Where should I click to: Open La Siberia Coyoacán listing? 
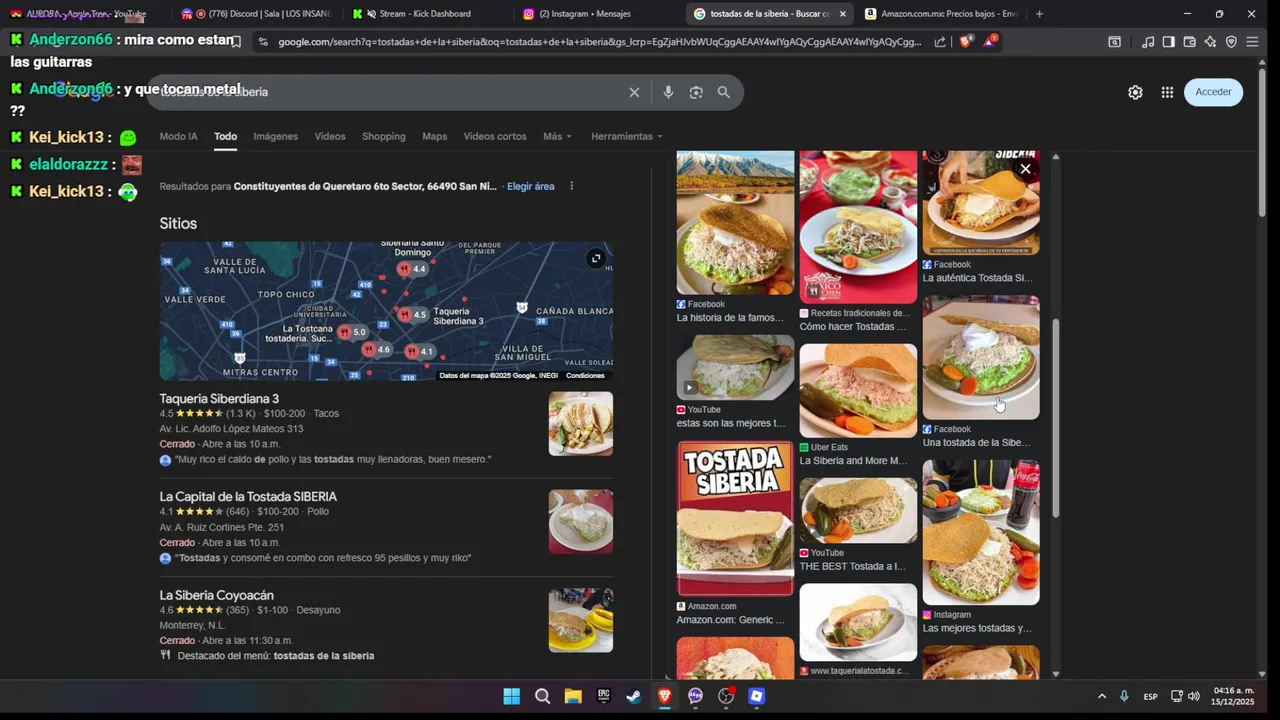[x=216, y=595]
